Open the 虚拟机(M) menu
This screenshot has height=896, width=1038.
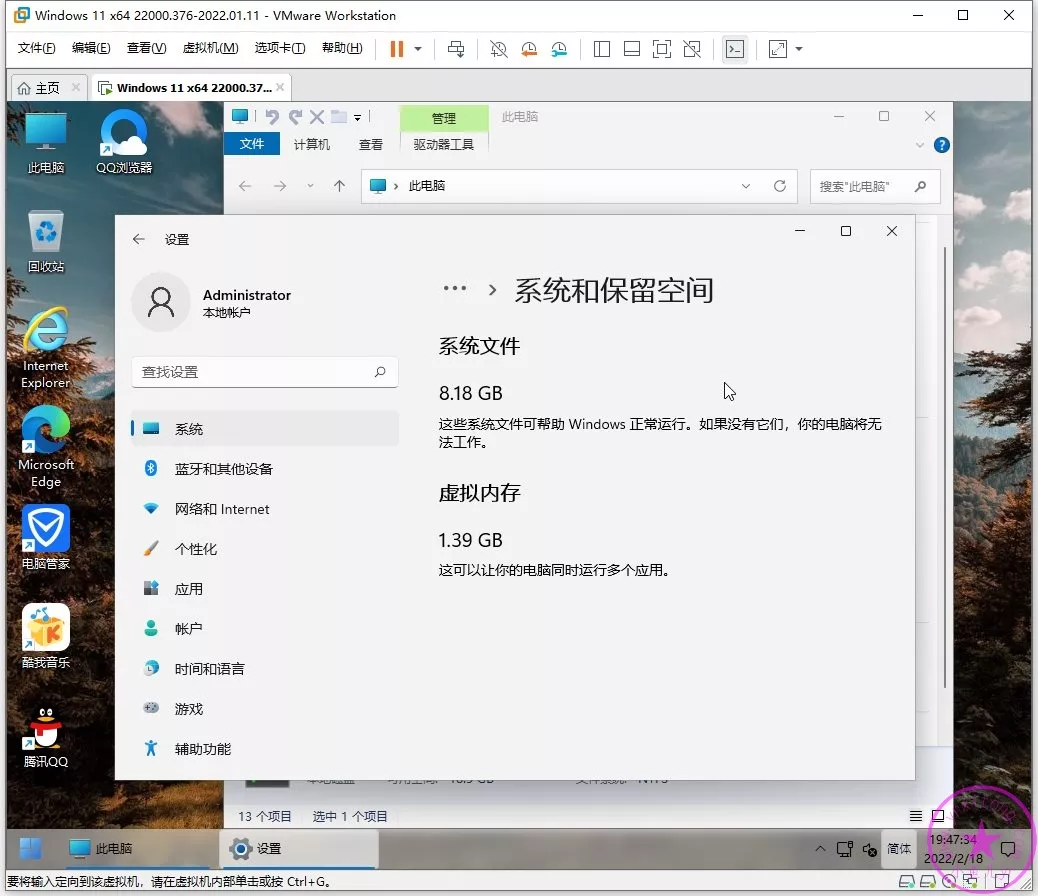click(x=210, y=48)
